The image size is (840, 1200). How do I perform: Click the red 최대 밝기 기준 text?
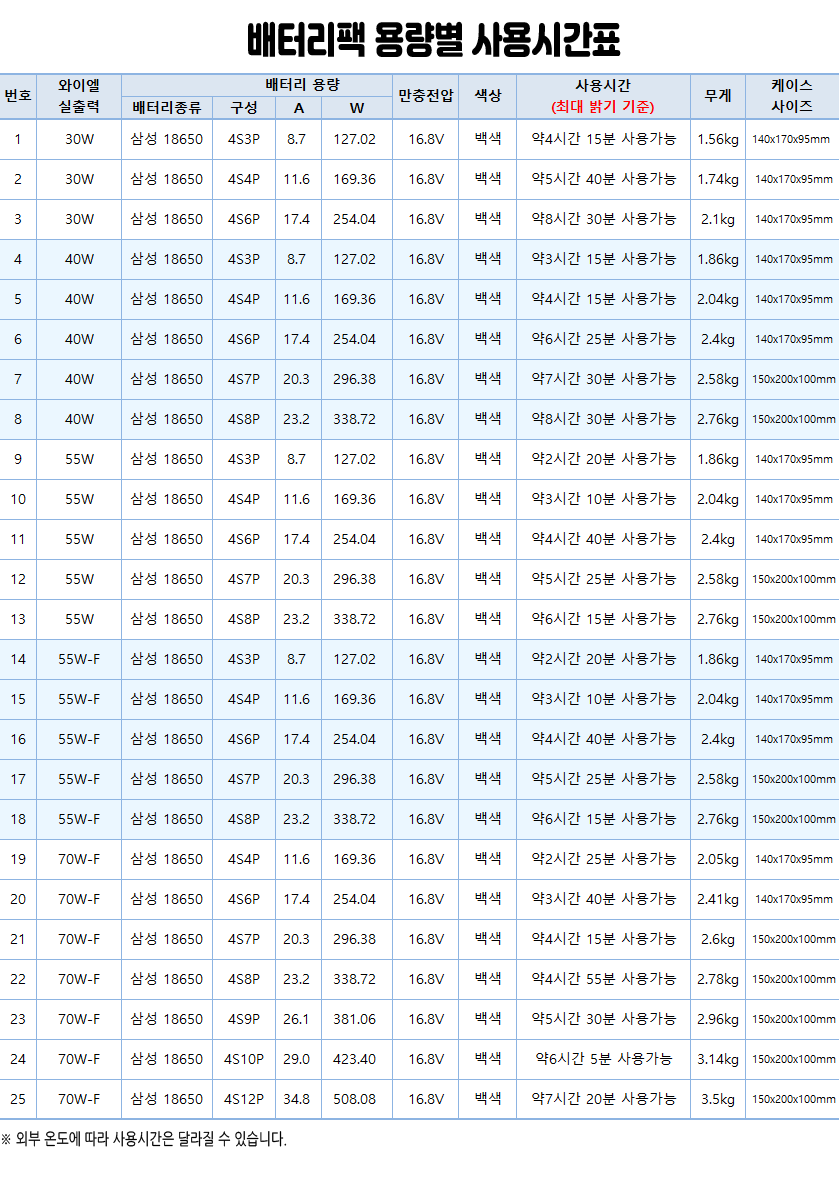[602, 107]
